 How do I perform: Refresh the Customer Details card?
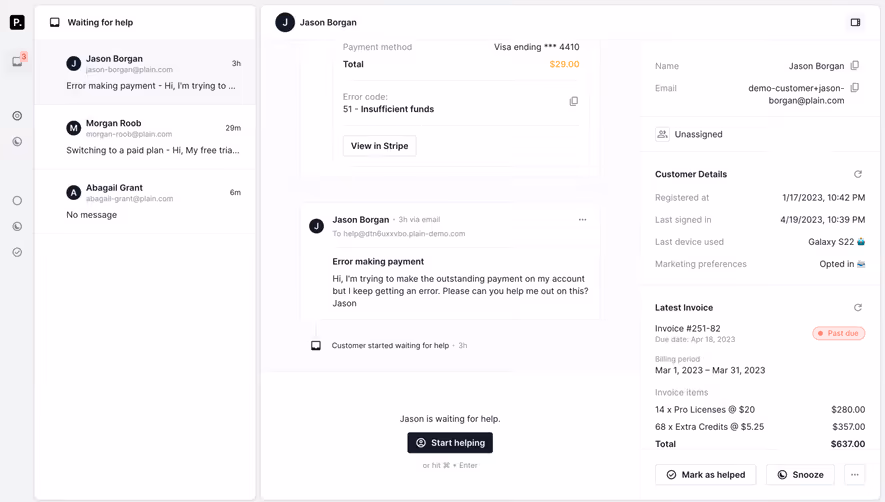[x=858, y=174]
